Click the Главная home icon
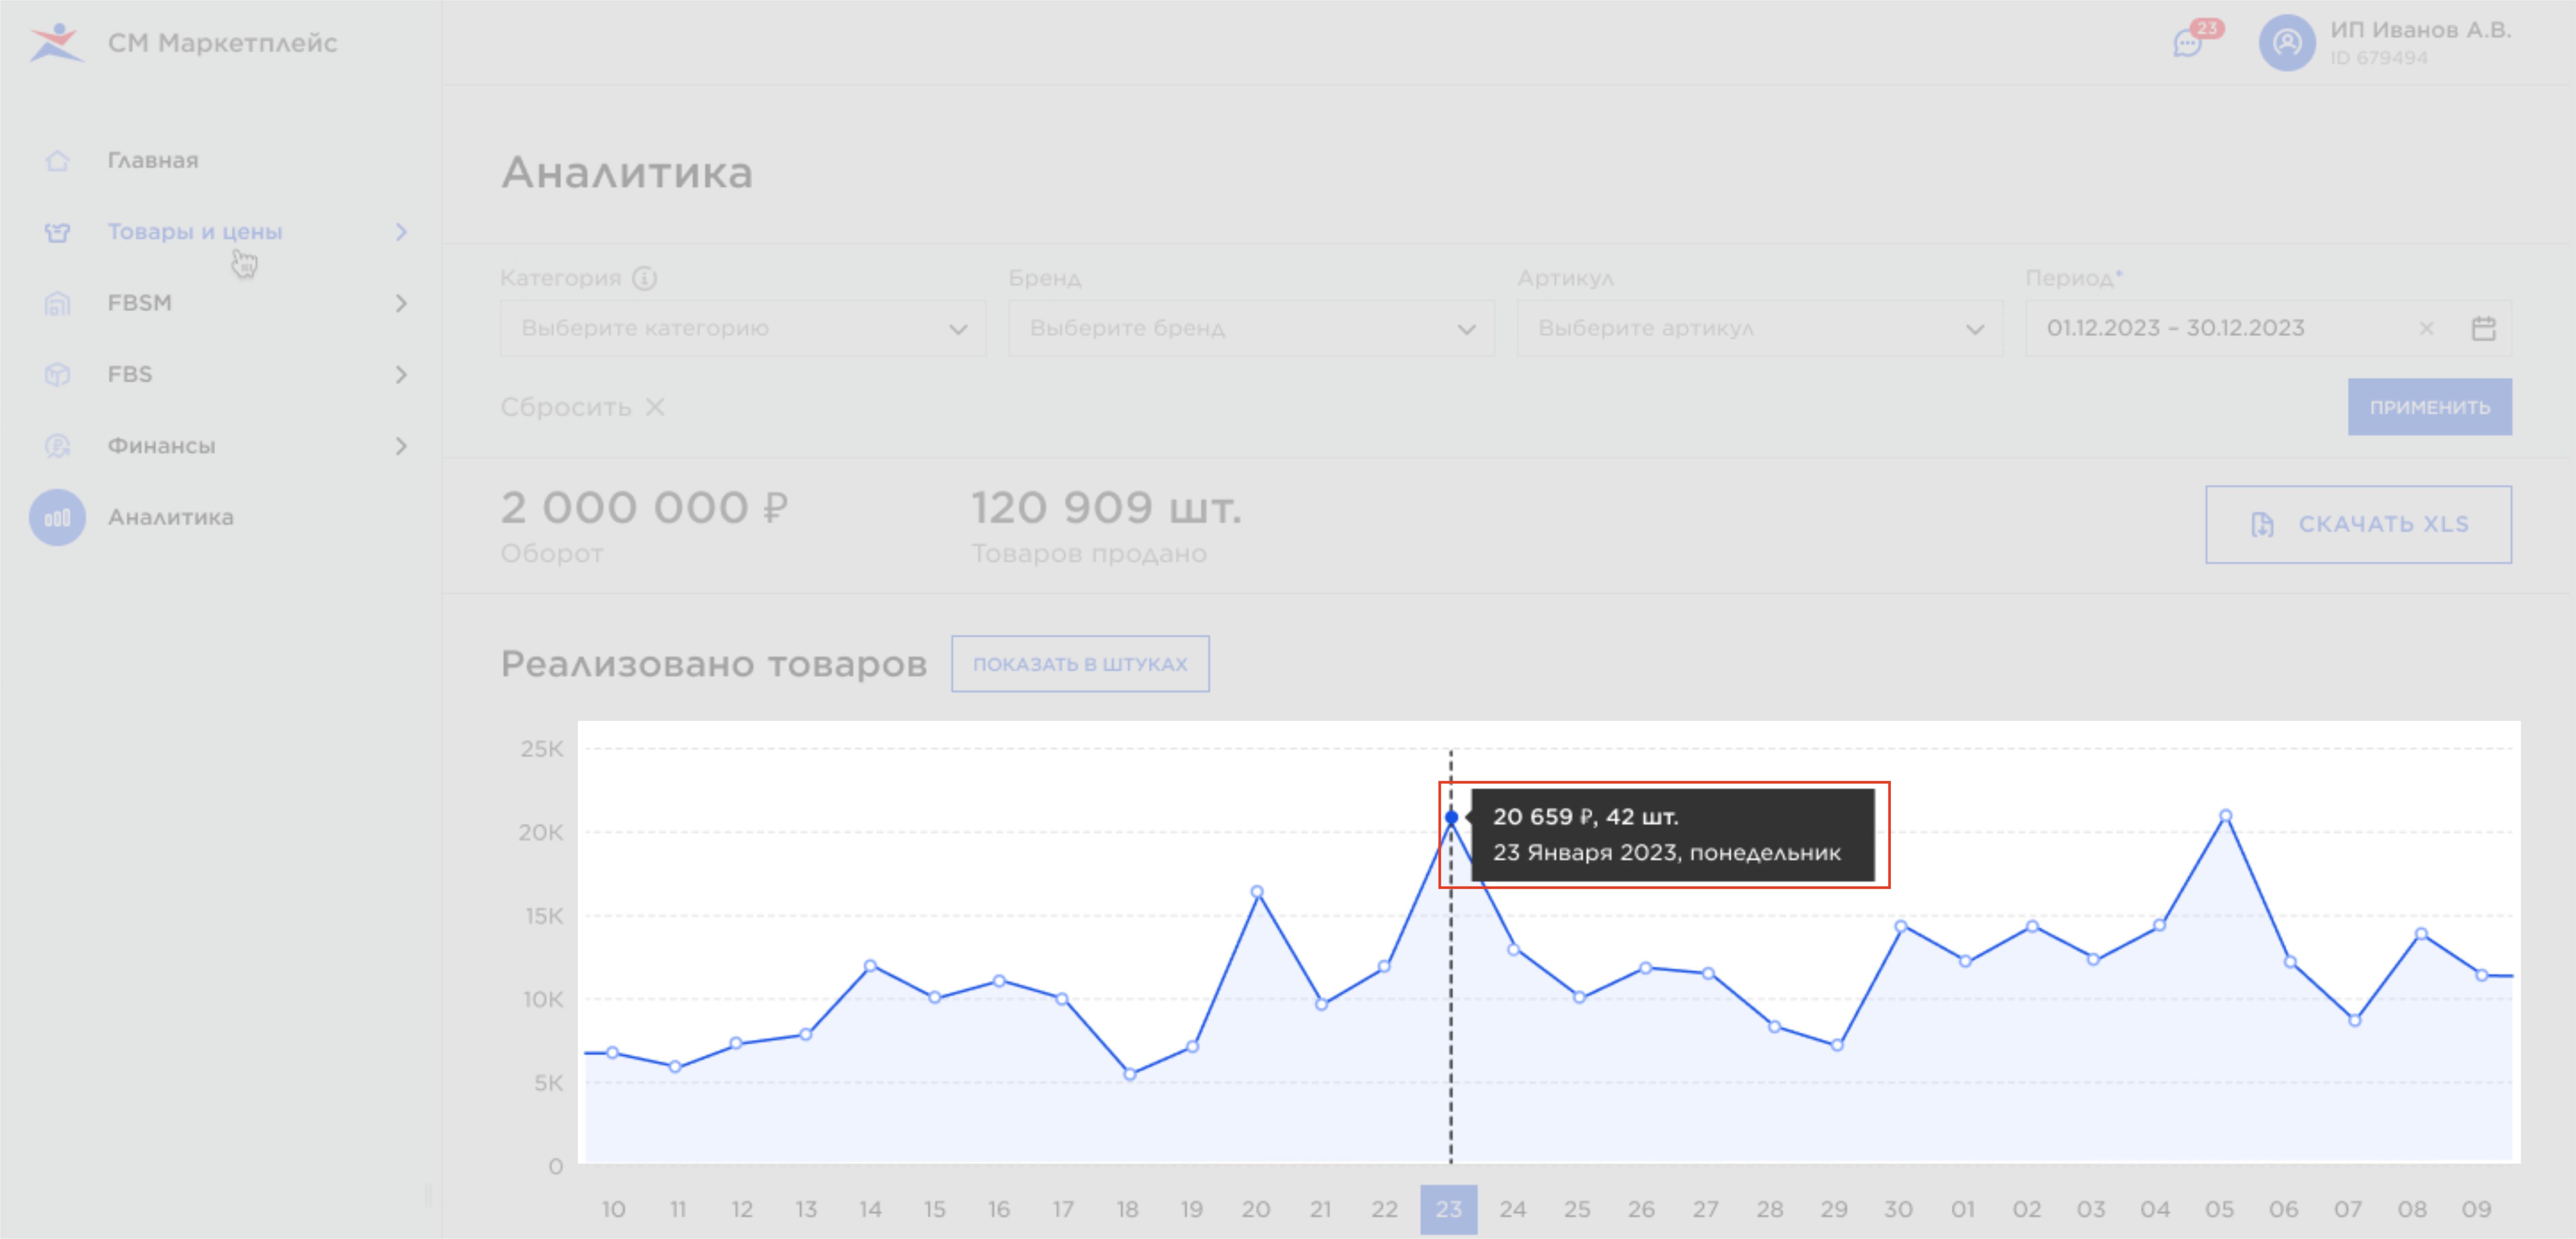The height and width of the screenshot is (1239, 2576). 57,160
